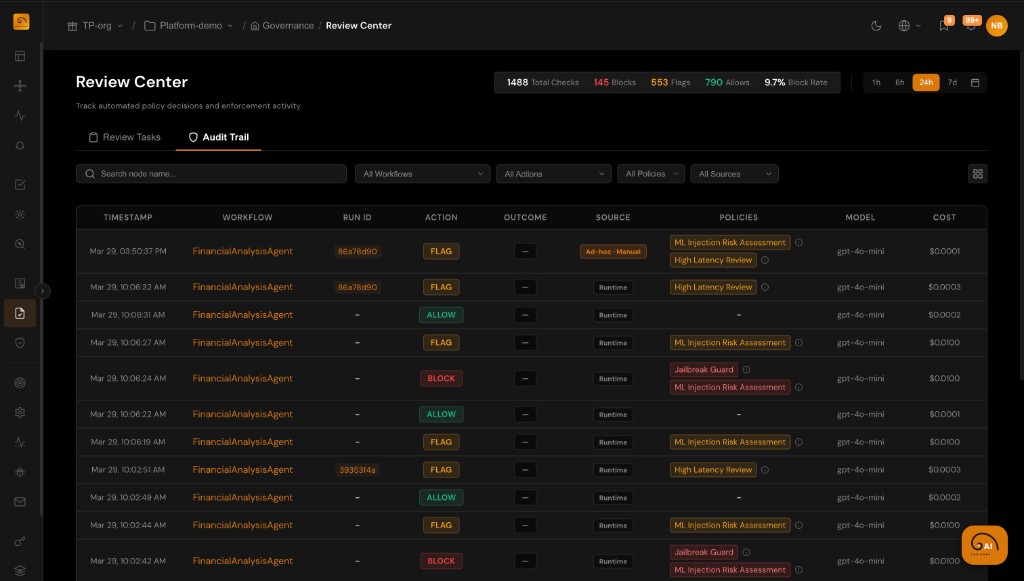Open the AI assistant in the bottom right corner
This screenshot has height=581, width=1024.
983,545
